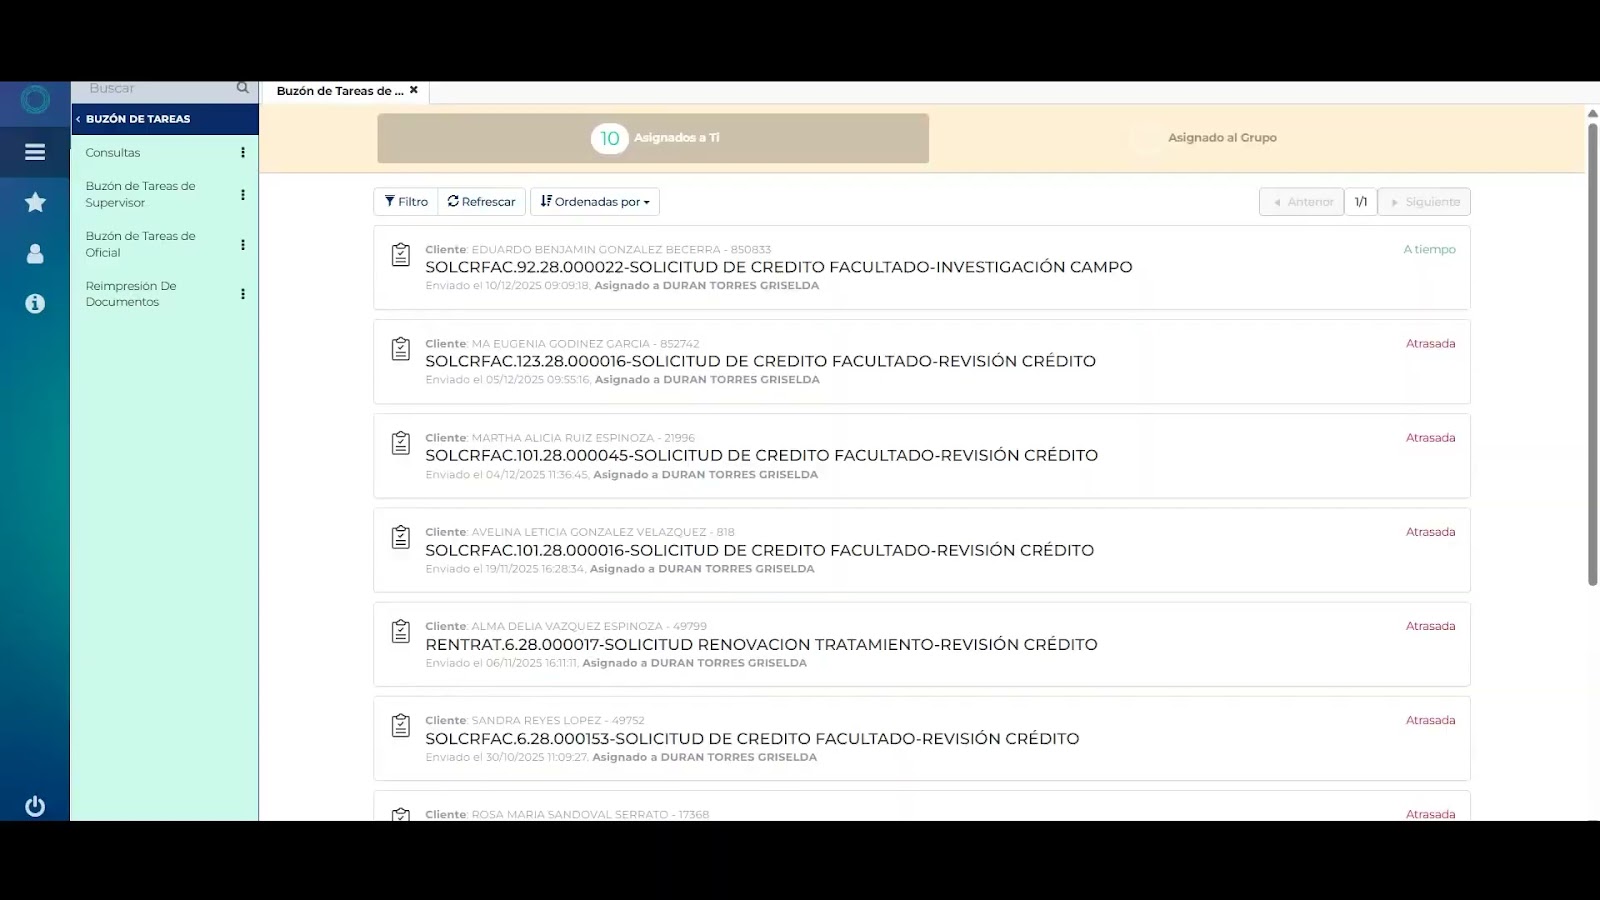Collapse the BUZÓN DE TAREAS panel

(x=78, y=118)
